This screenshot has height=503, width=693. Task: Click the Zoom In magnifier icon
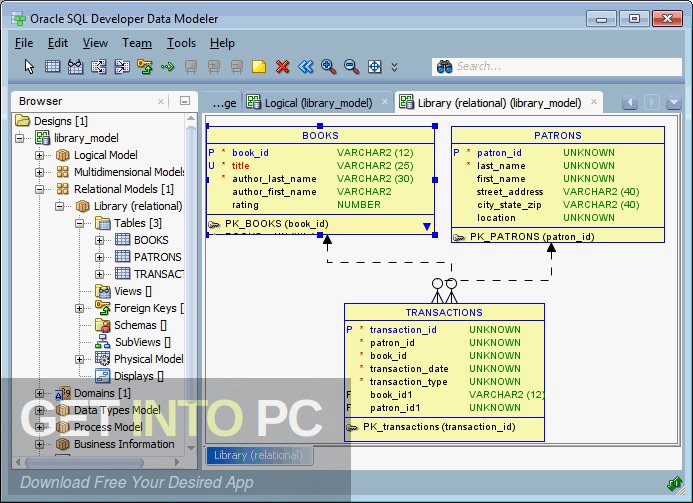tap(328, 67)
